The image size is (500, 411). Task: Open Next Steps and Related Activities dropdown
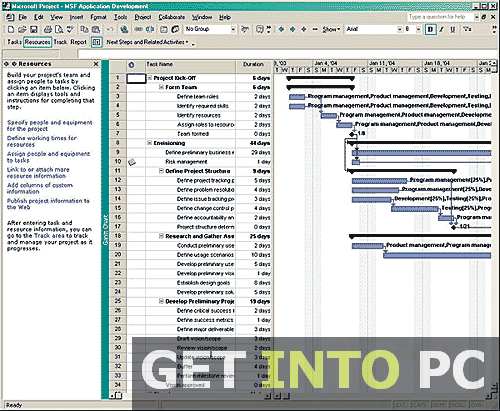pos(147,42)
